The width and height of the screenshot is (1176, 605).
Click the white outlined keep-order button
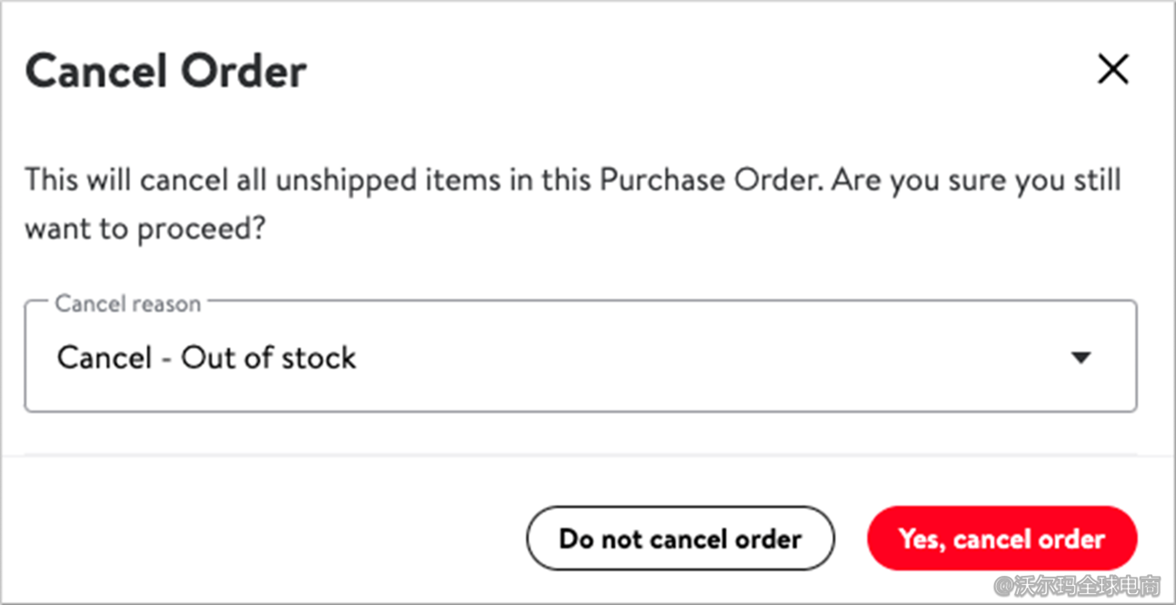click(x=680, y=539)
